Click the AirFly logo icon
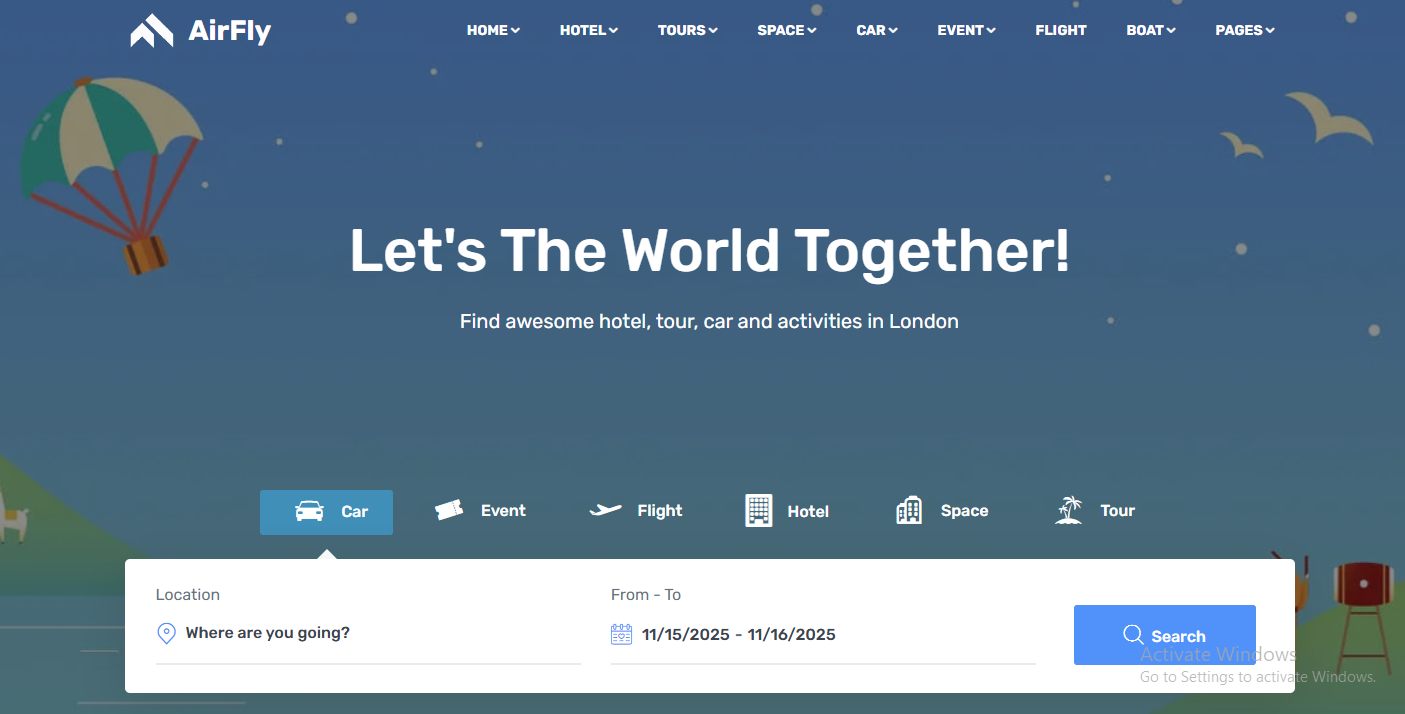 click(x=152, y=30)
